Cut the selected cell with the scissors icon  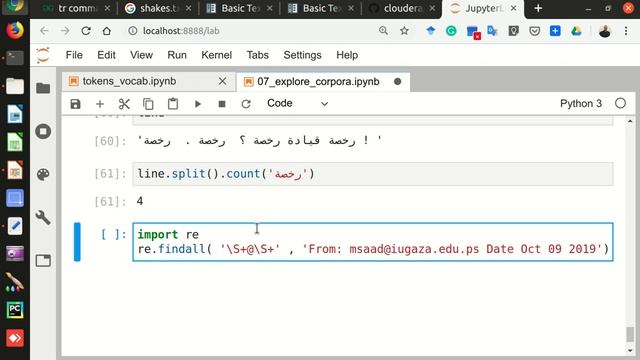point(124,104)
